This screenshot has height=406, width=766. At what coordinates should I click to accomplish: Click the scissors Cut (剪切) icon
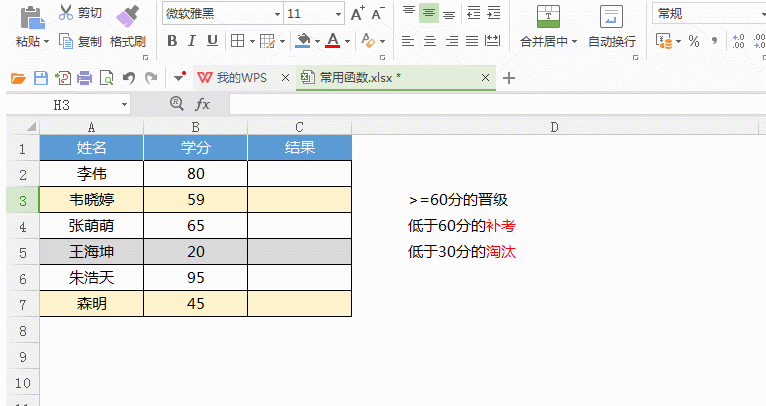(x=66, y=13)
